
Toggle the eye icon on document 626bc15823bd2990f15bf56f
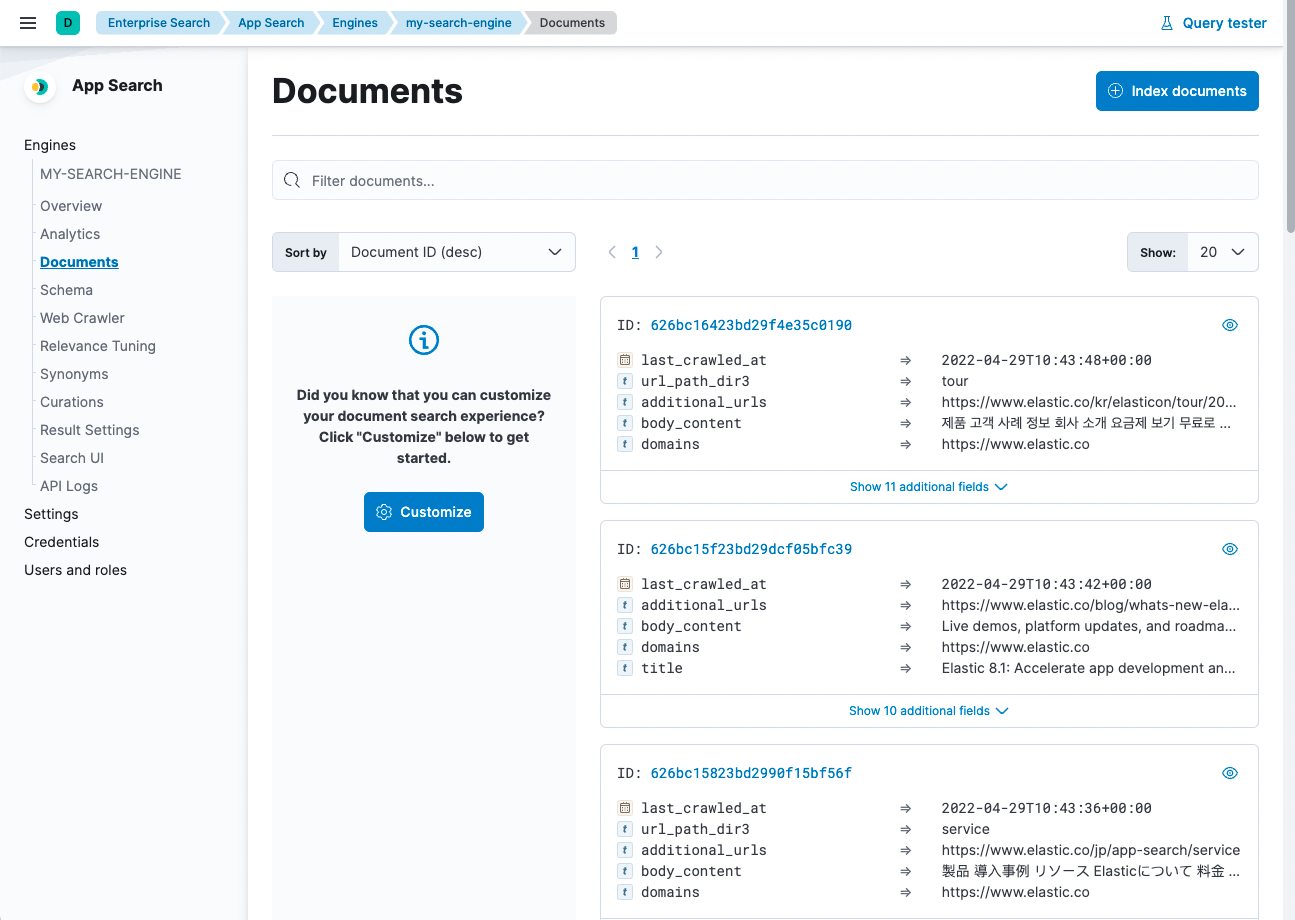(1229, 772)
